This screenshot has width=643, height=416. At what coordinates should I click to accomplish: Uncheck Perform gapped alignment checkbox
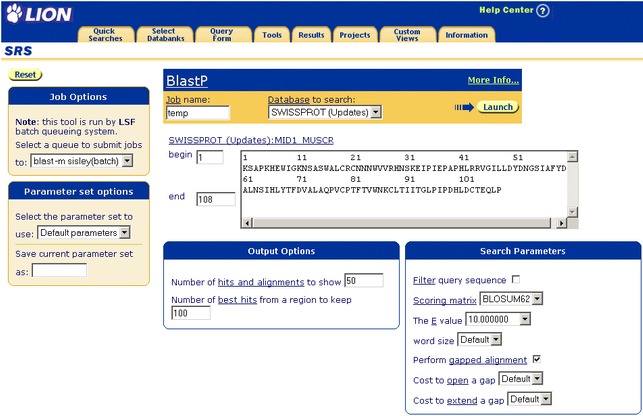pyautogui.click(x=536, y=359)
